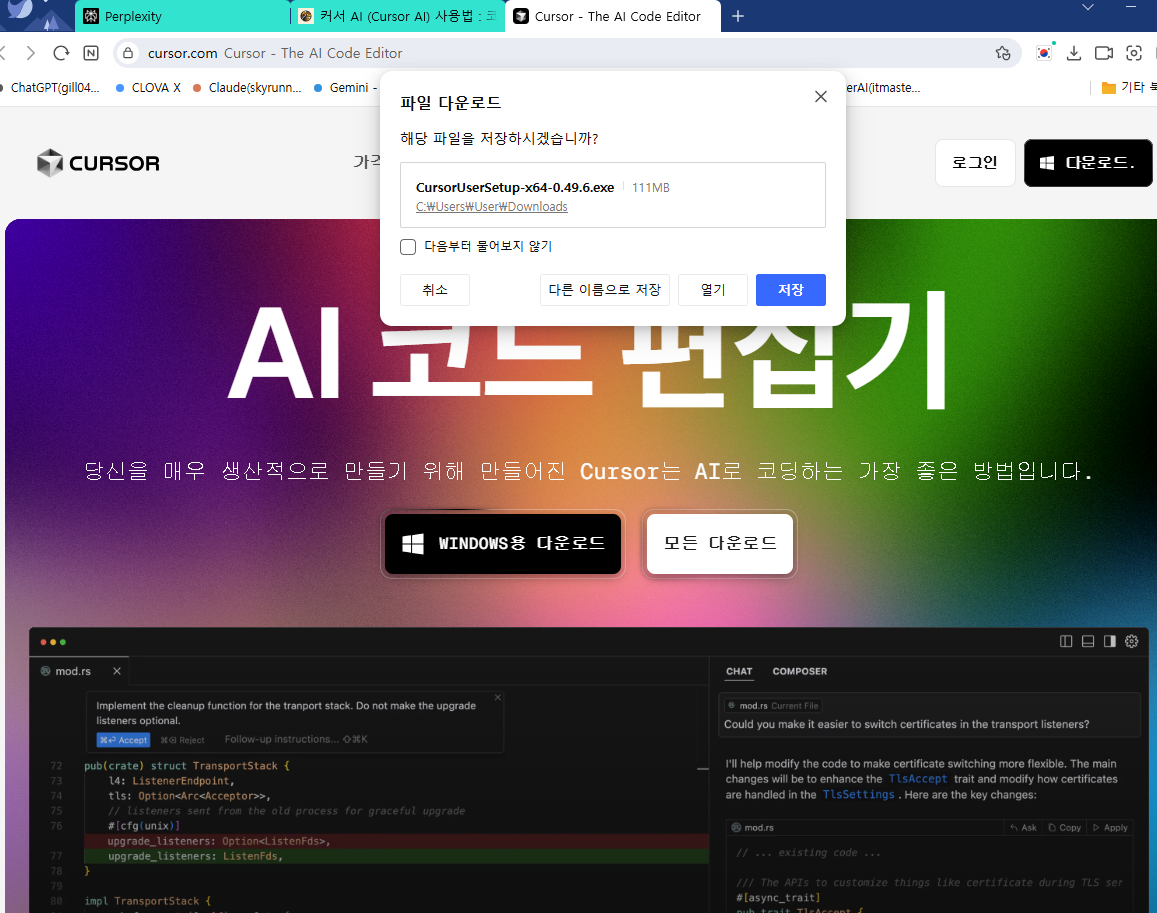Click the video capture icon

(1104, 53)
